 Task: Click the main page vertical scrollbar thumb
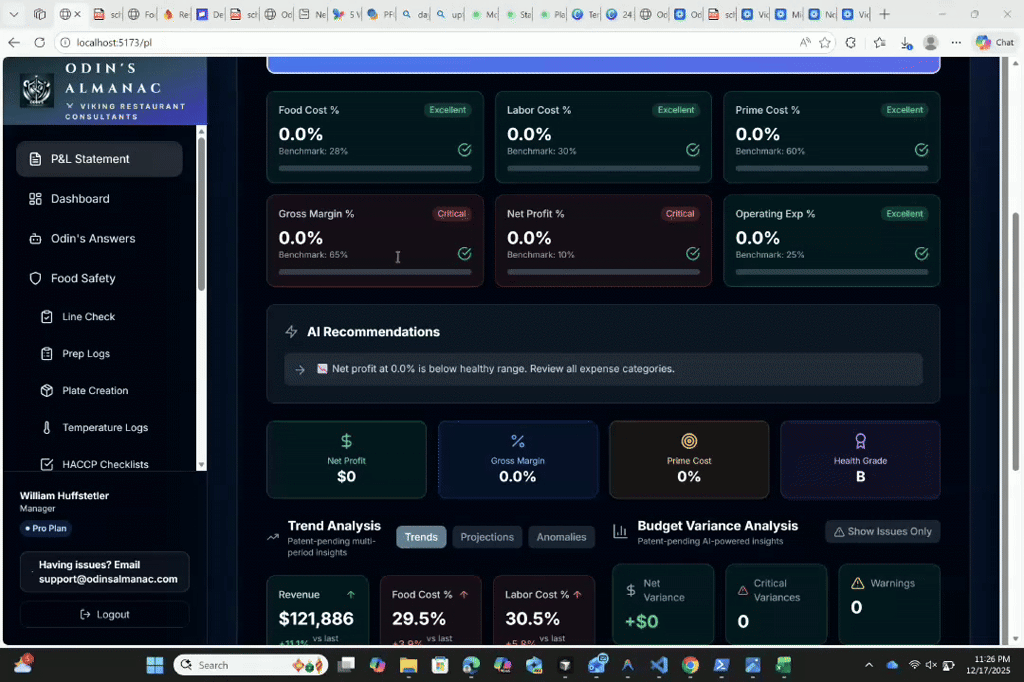click(x=1015, y=341)
